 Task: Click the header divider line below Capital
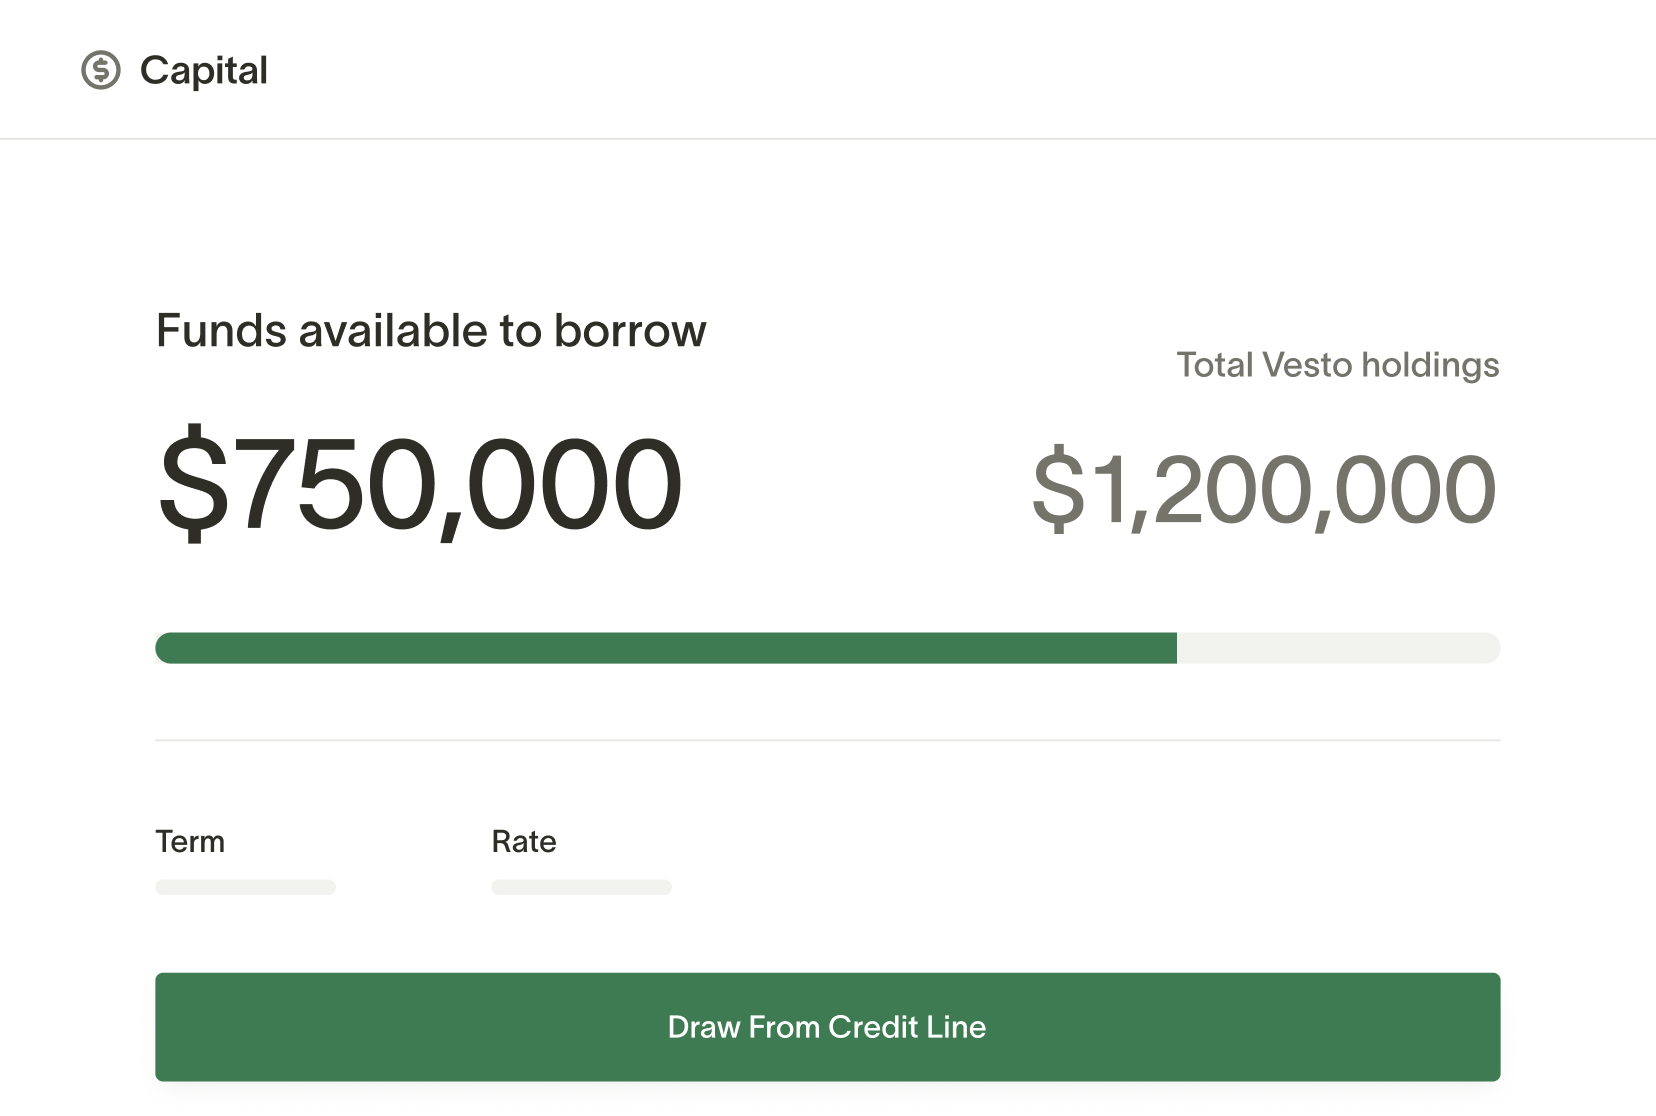[x=827, y=139]
